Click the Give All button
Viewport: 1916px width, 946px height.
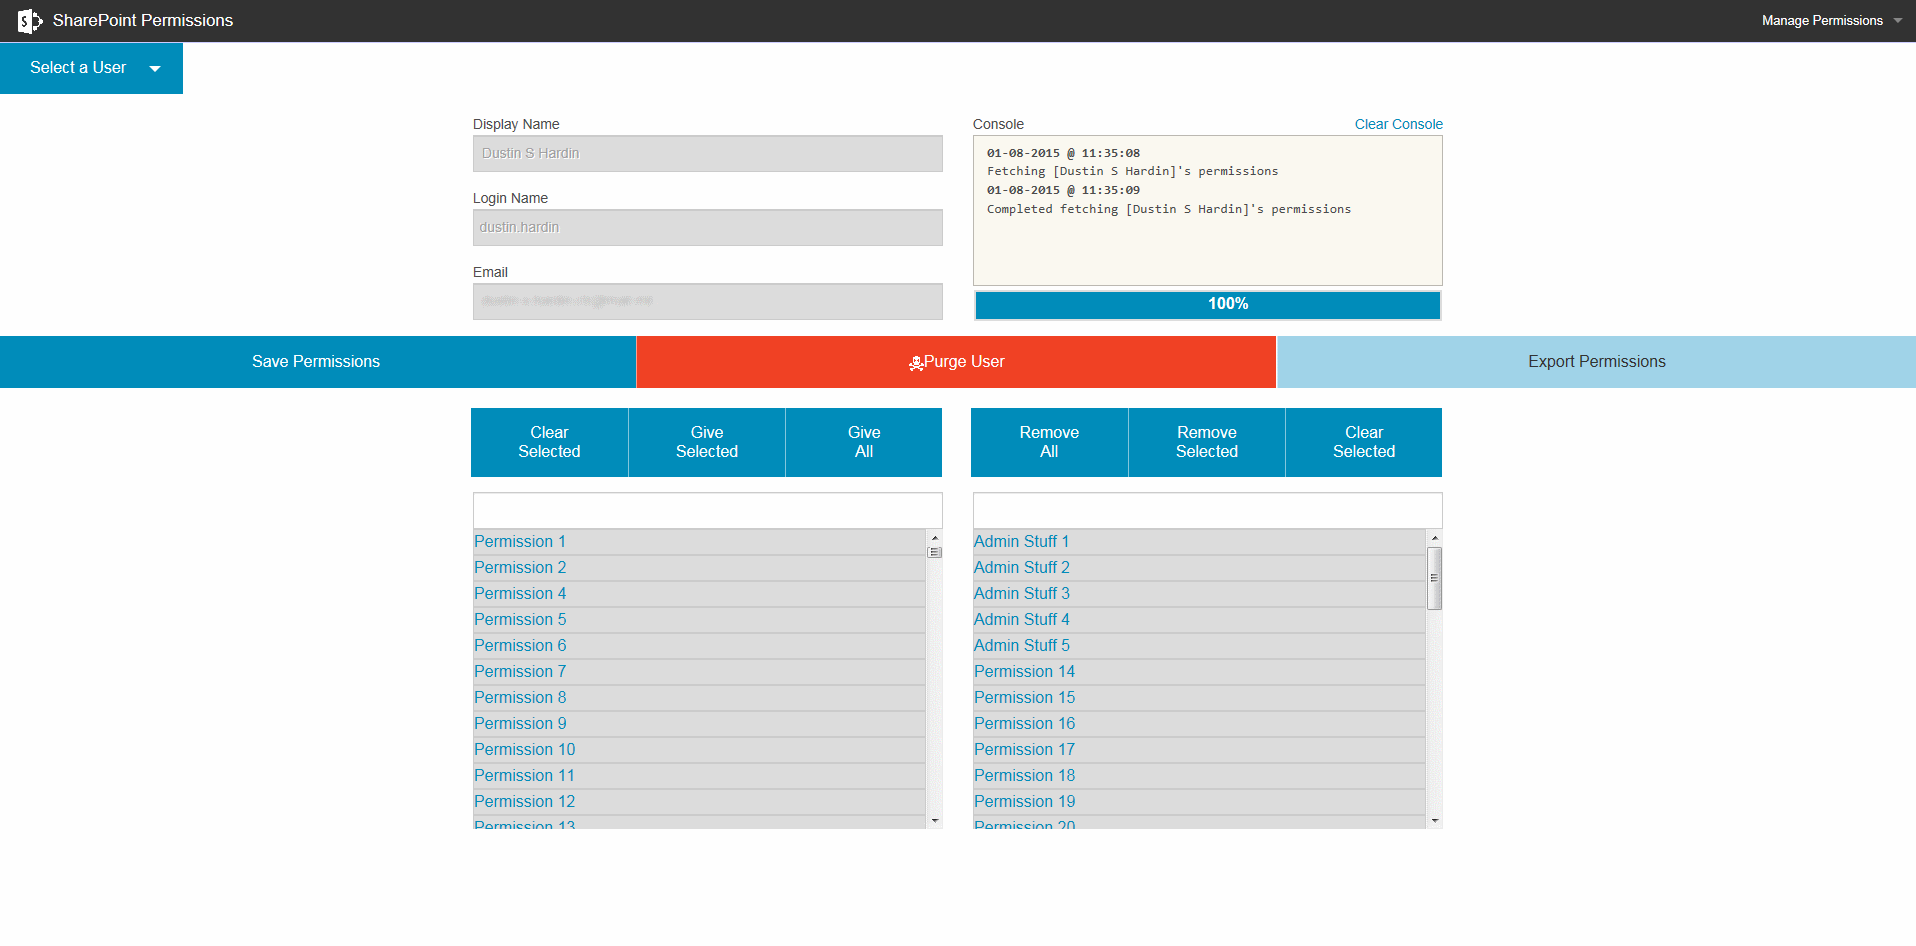[x=864, y=442]
